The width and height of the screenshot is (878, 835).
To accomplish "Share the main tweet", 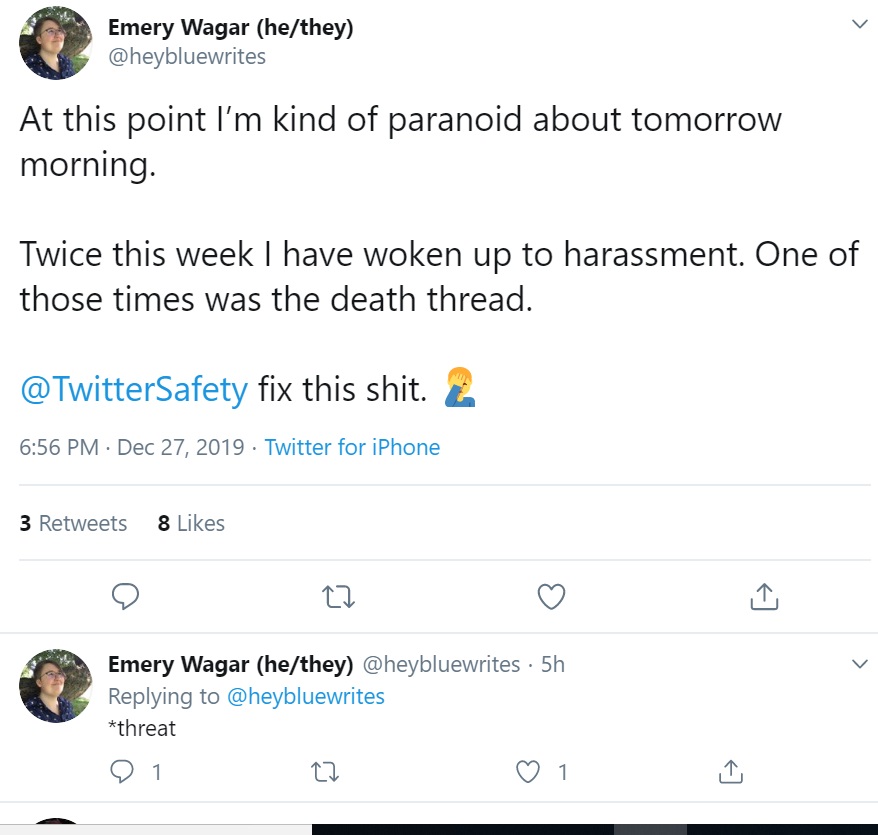I will coord(764,596).
